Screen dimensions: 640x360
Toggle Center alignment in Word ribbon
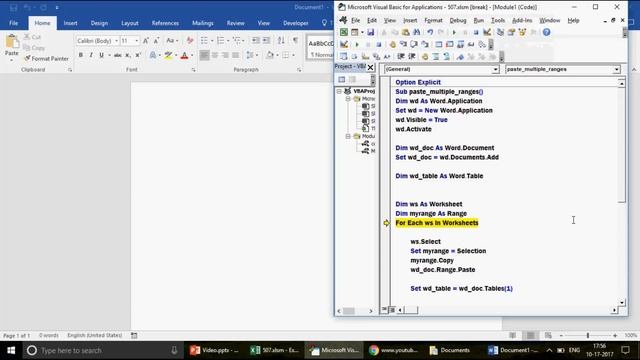coord(215,55)
